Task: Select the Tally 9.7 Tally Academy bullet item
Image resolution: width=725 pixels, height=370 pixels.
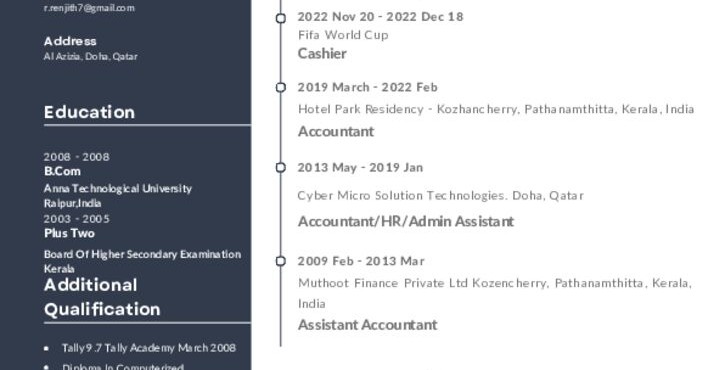Action: pos(149,348)
